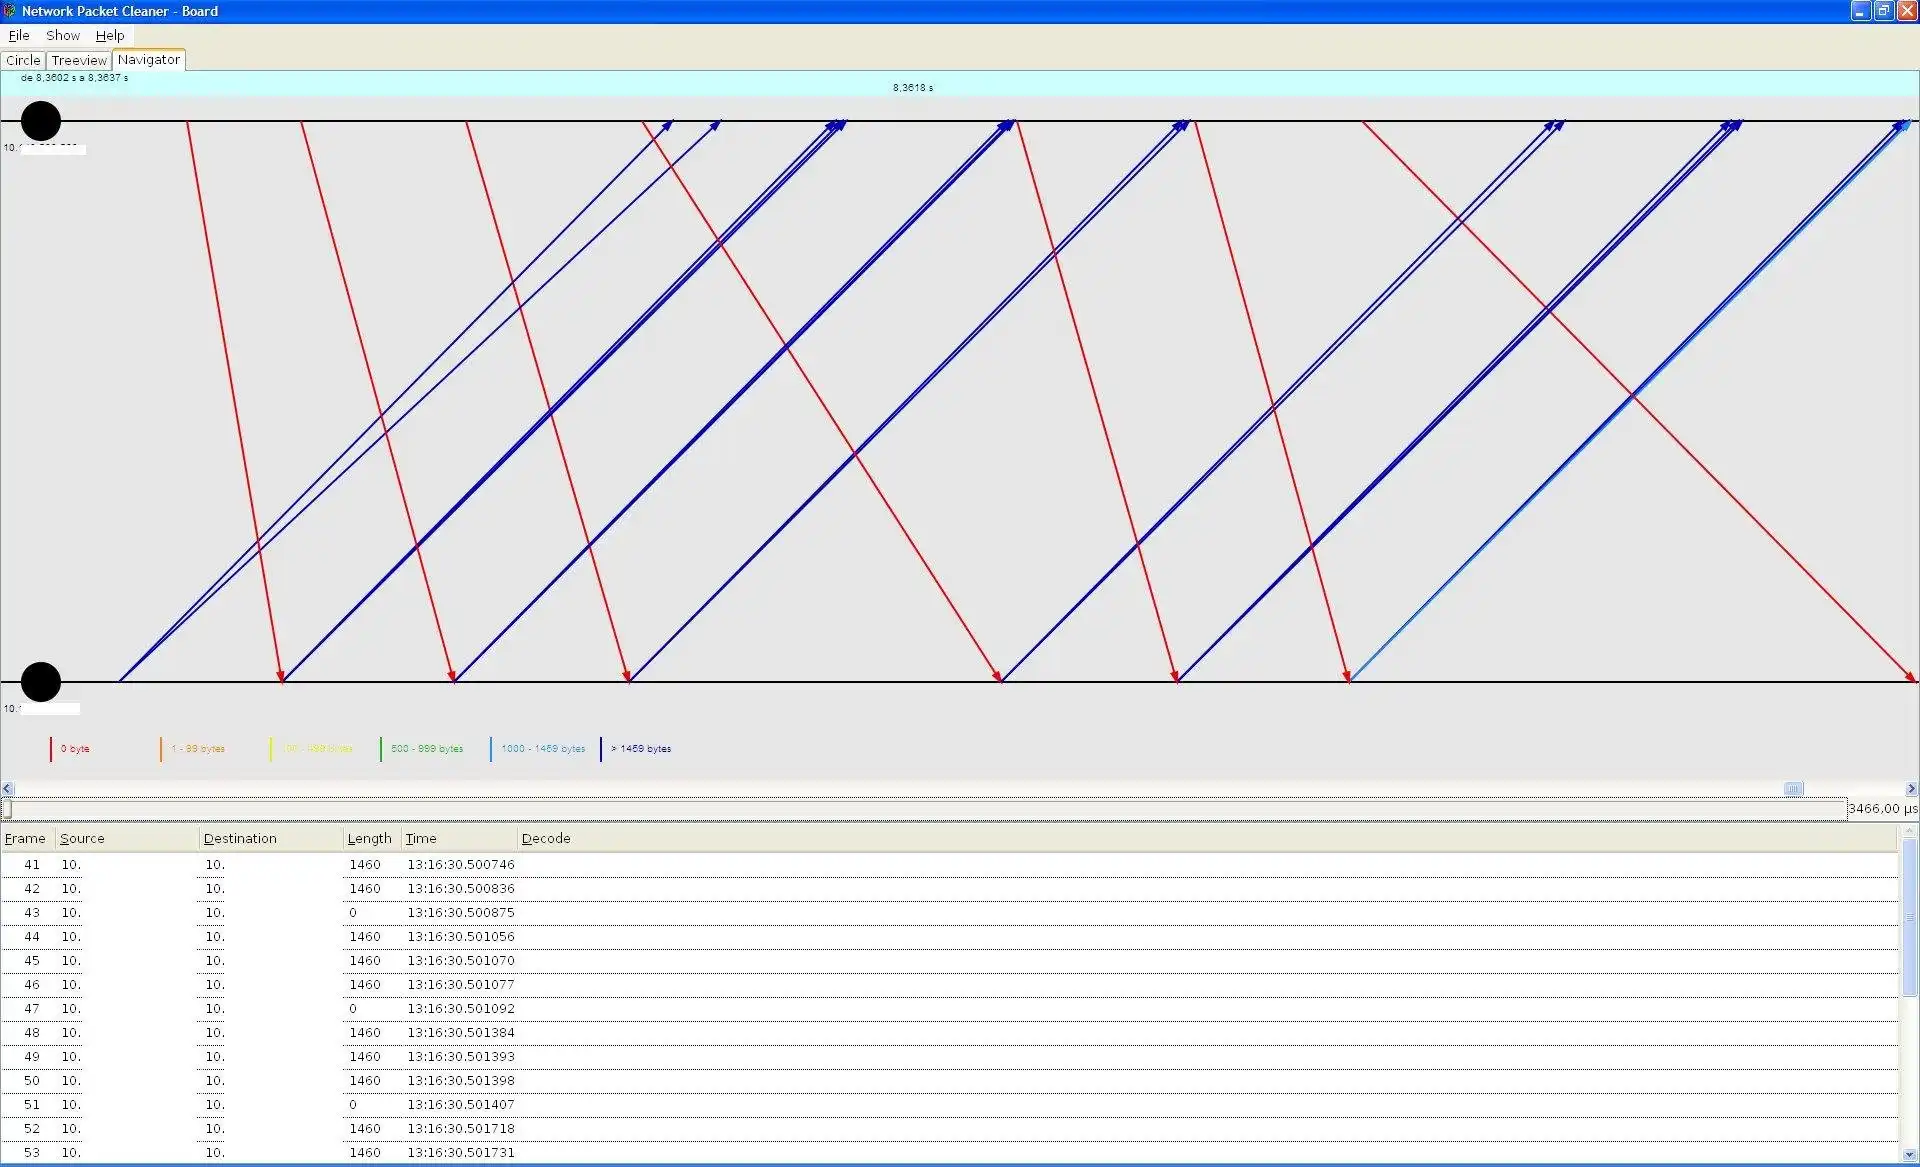Click packet table scrollbar up arrow
Screen dimensions: 1920x1167
[x=1909, y=831]
